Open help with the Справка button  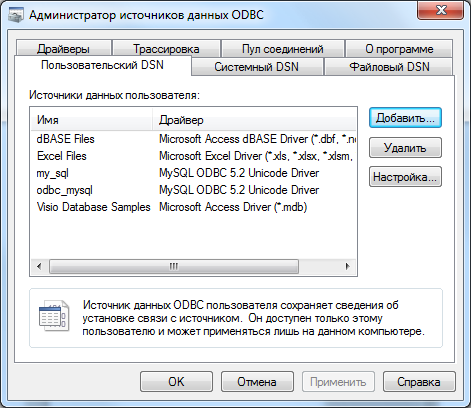pyautogui.click(x=419, y=382)
